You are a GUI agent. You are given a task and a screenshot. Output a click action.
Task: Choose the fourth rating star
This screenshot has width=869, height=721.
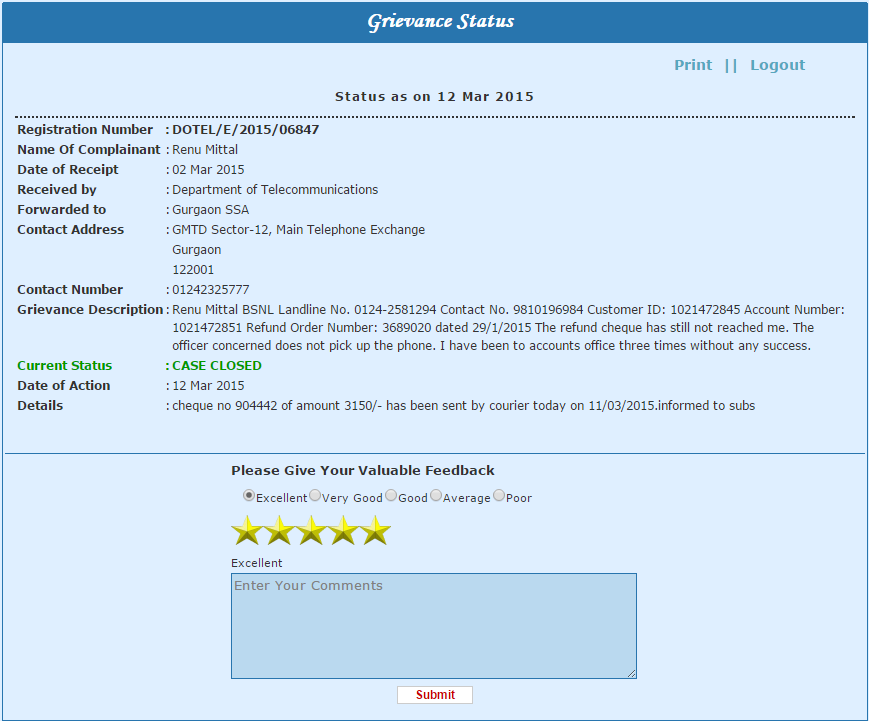343,531
